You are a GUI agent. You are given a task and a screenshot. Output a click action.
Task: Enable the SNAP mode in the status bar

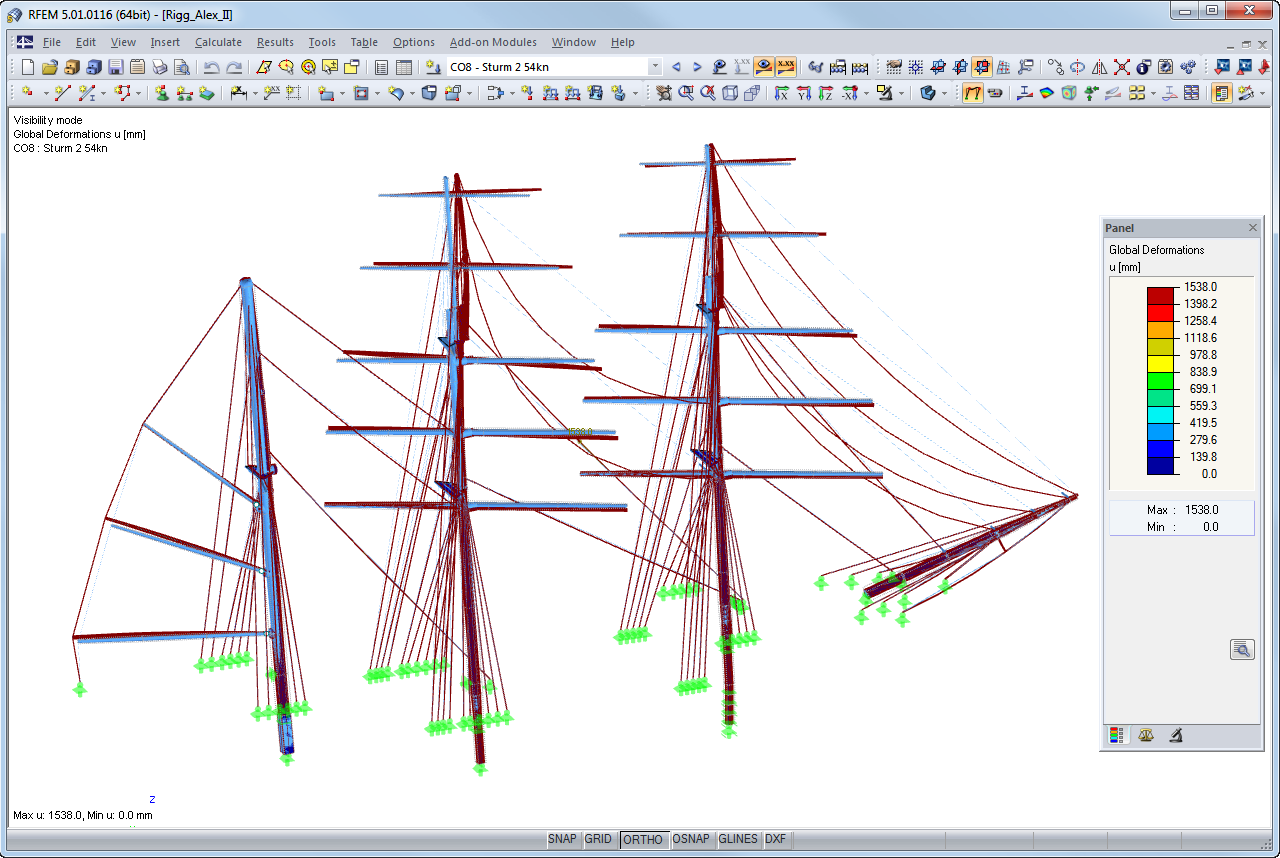click(x=562, y=839)
